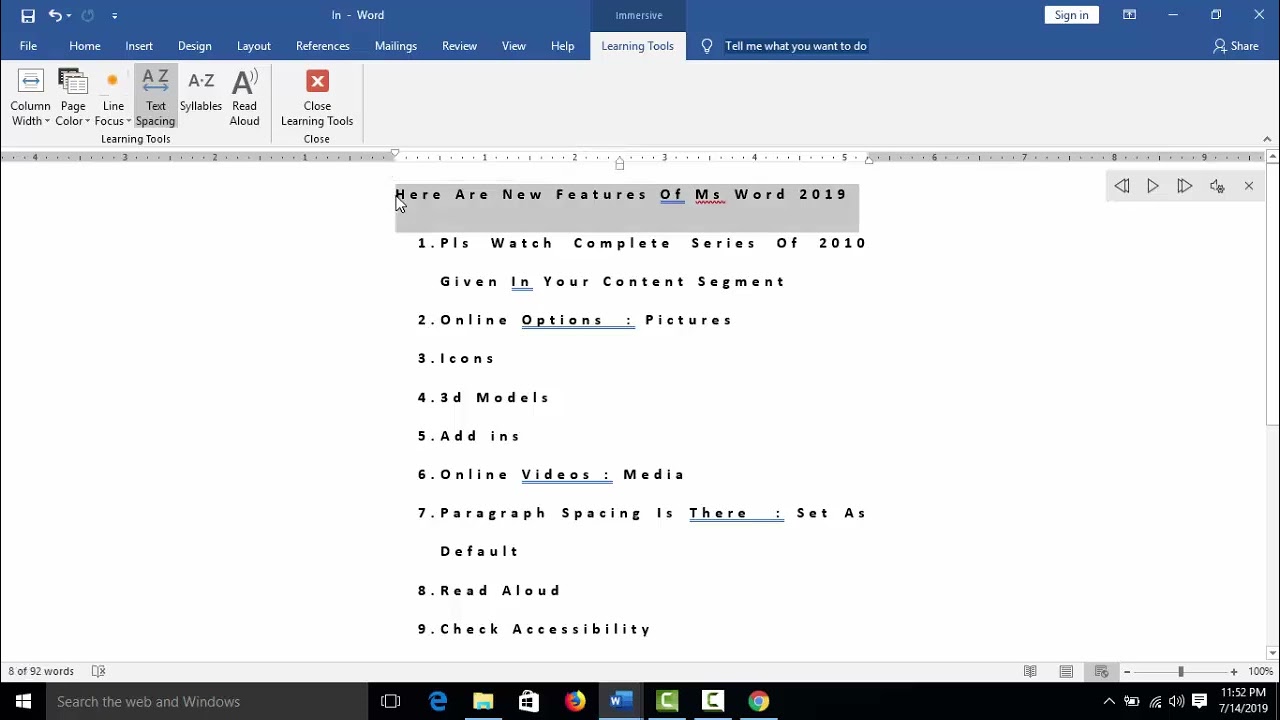Switch to Web Layout view

point(1101,671)
